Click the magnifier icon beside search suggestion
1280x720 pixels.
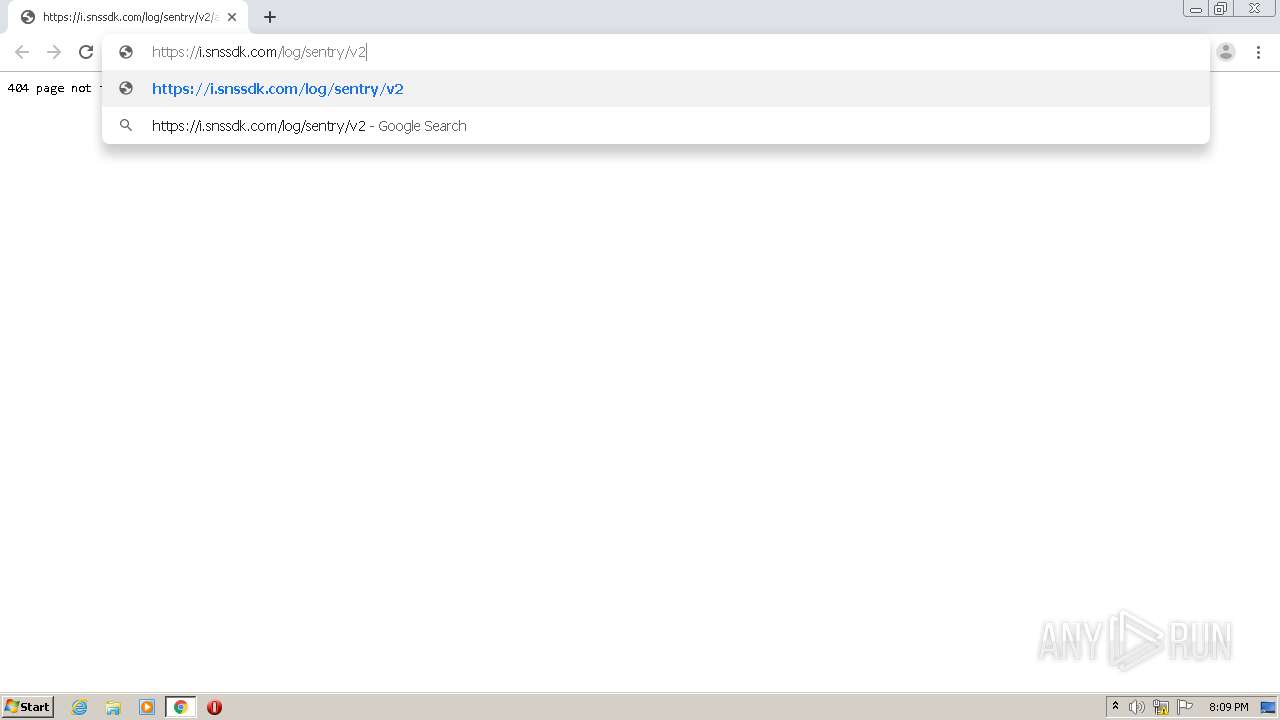click(x=126, y=125)
